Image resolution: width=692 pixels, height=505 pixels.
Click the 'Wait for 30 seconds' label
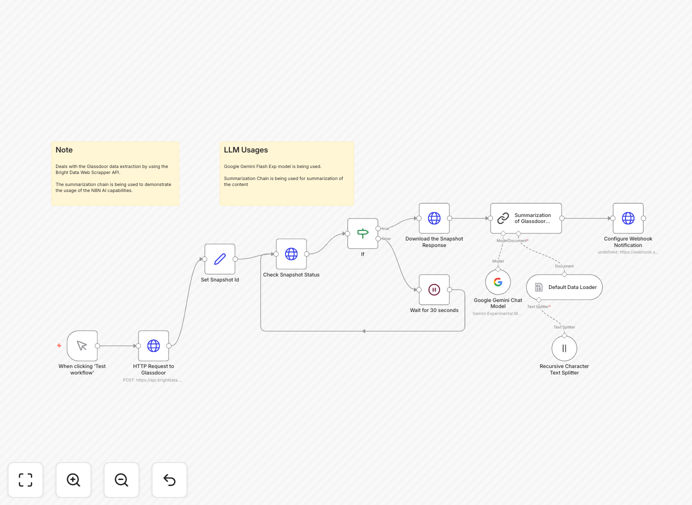pos(434,310)
